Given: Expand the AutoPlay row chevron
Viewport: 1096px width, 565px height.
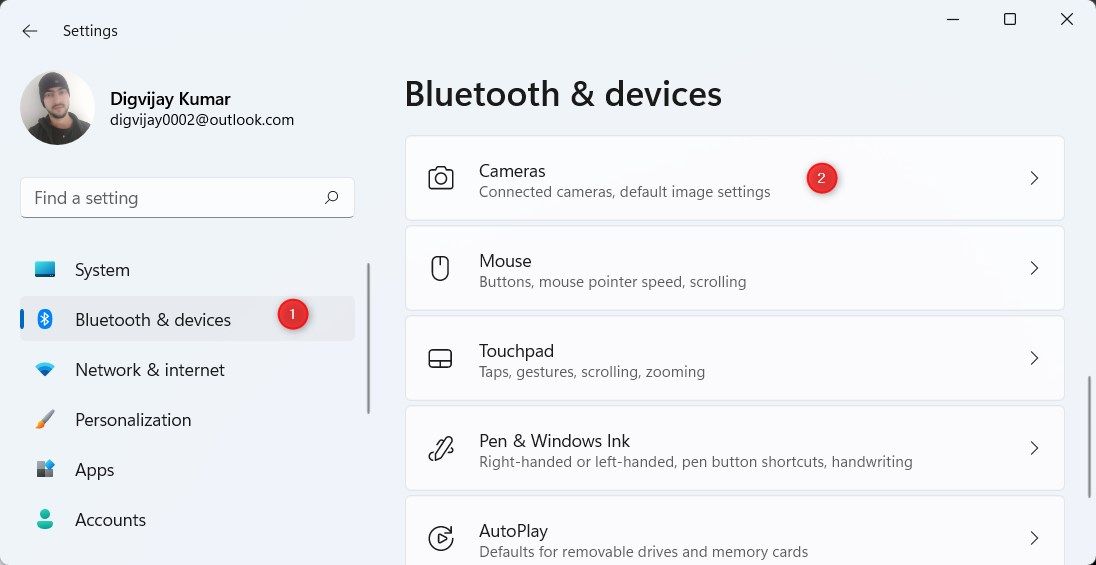Looking at the screenshot, I should (1034, 538).
